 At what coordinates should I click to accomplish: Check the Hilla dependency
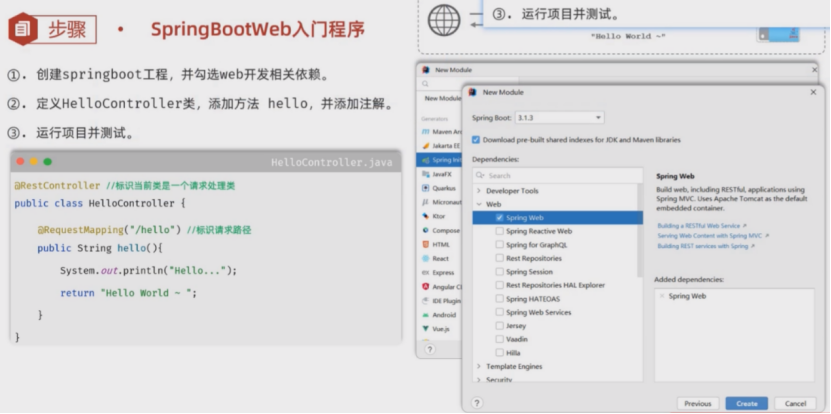click(499, 353)
